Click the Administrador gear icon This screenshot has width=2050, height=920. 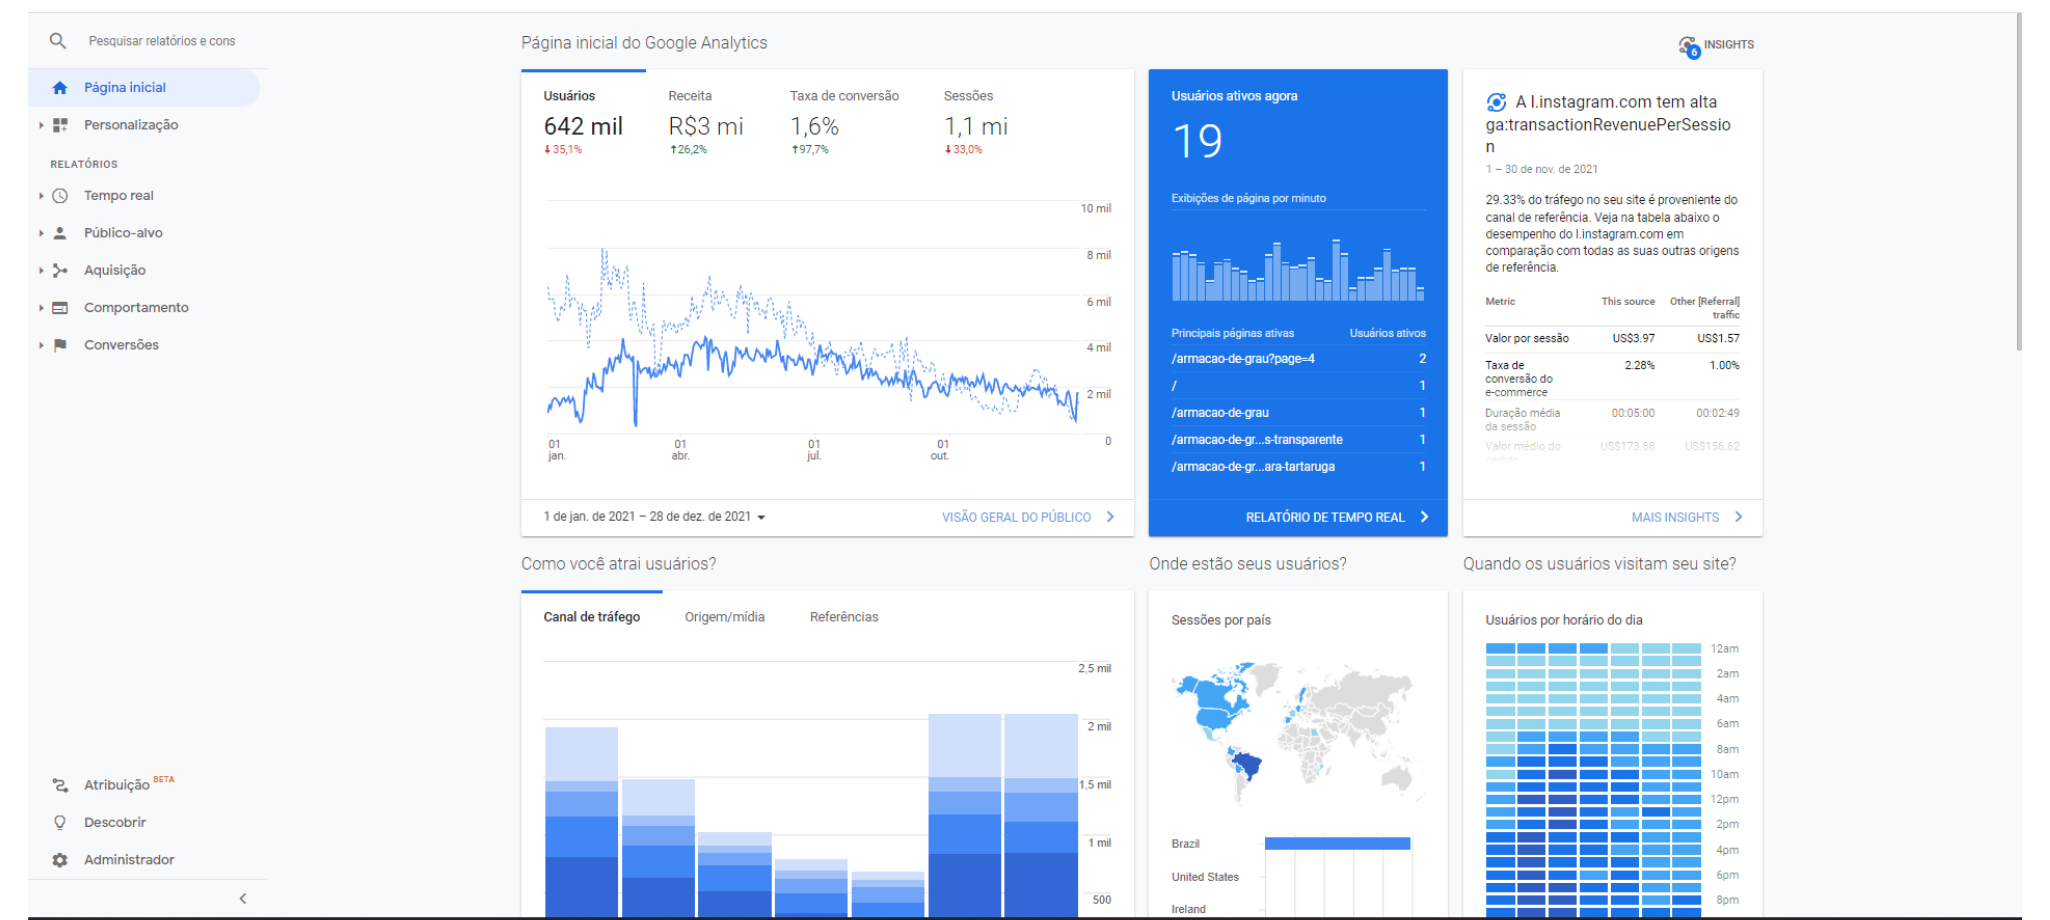coord(60,860)
